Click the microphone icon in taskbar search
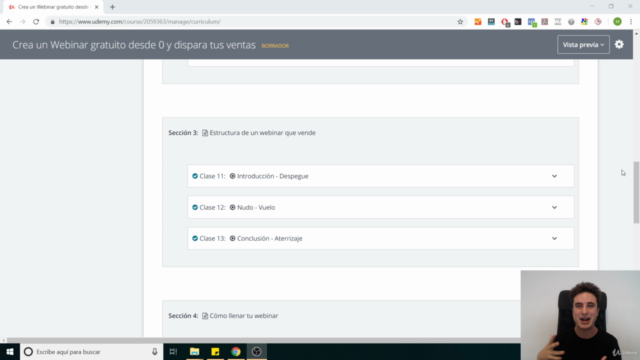640x360 pixels. coord(155,351)
